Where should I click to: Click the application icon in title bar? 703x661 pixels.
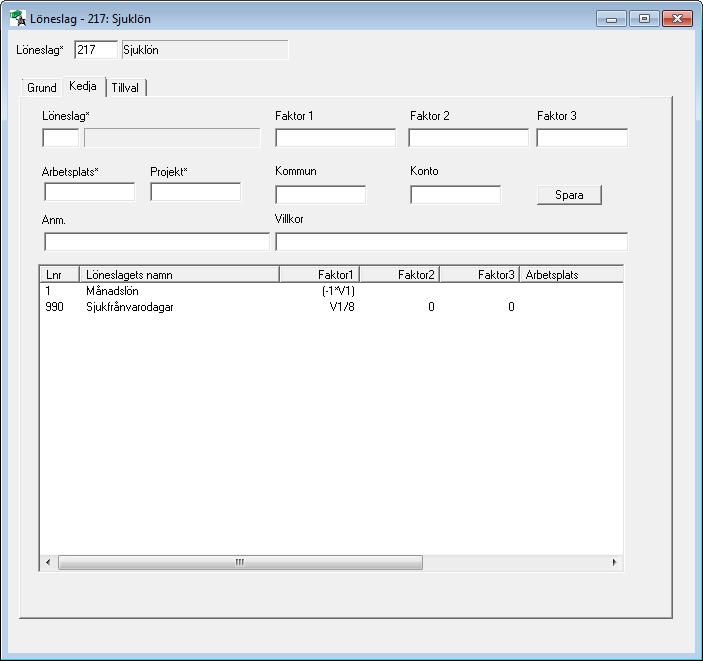[18, 18]
